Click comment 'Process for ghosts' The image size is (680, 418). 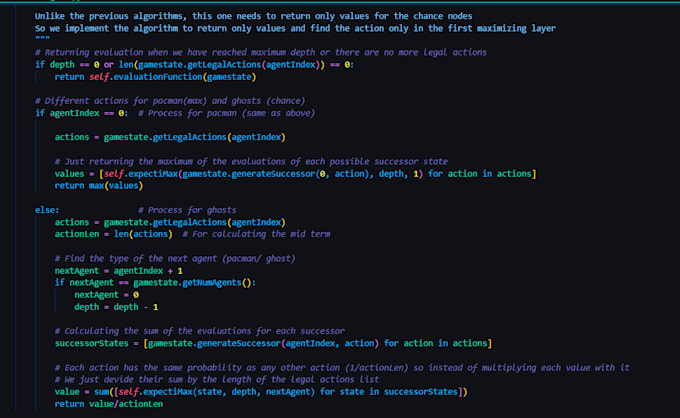point(187,210)
